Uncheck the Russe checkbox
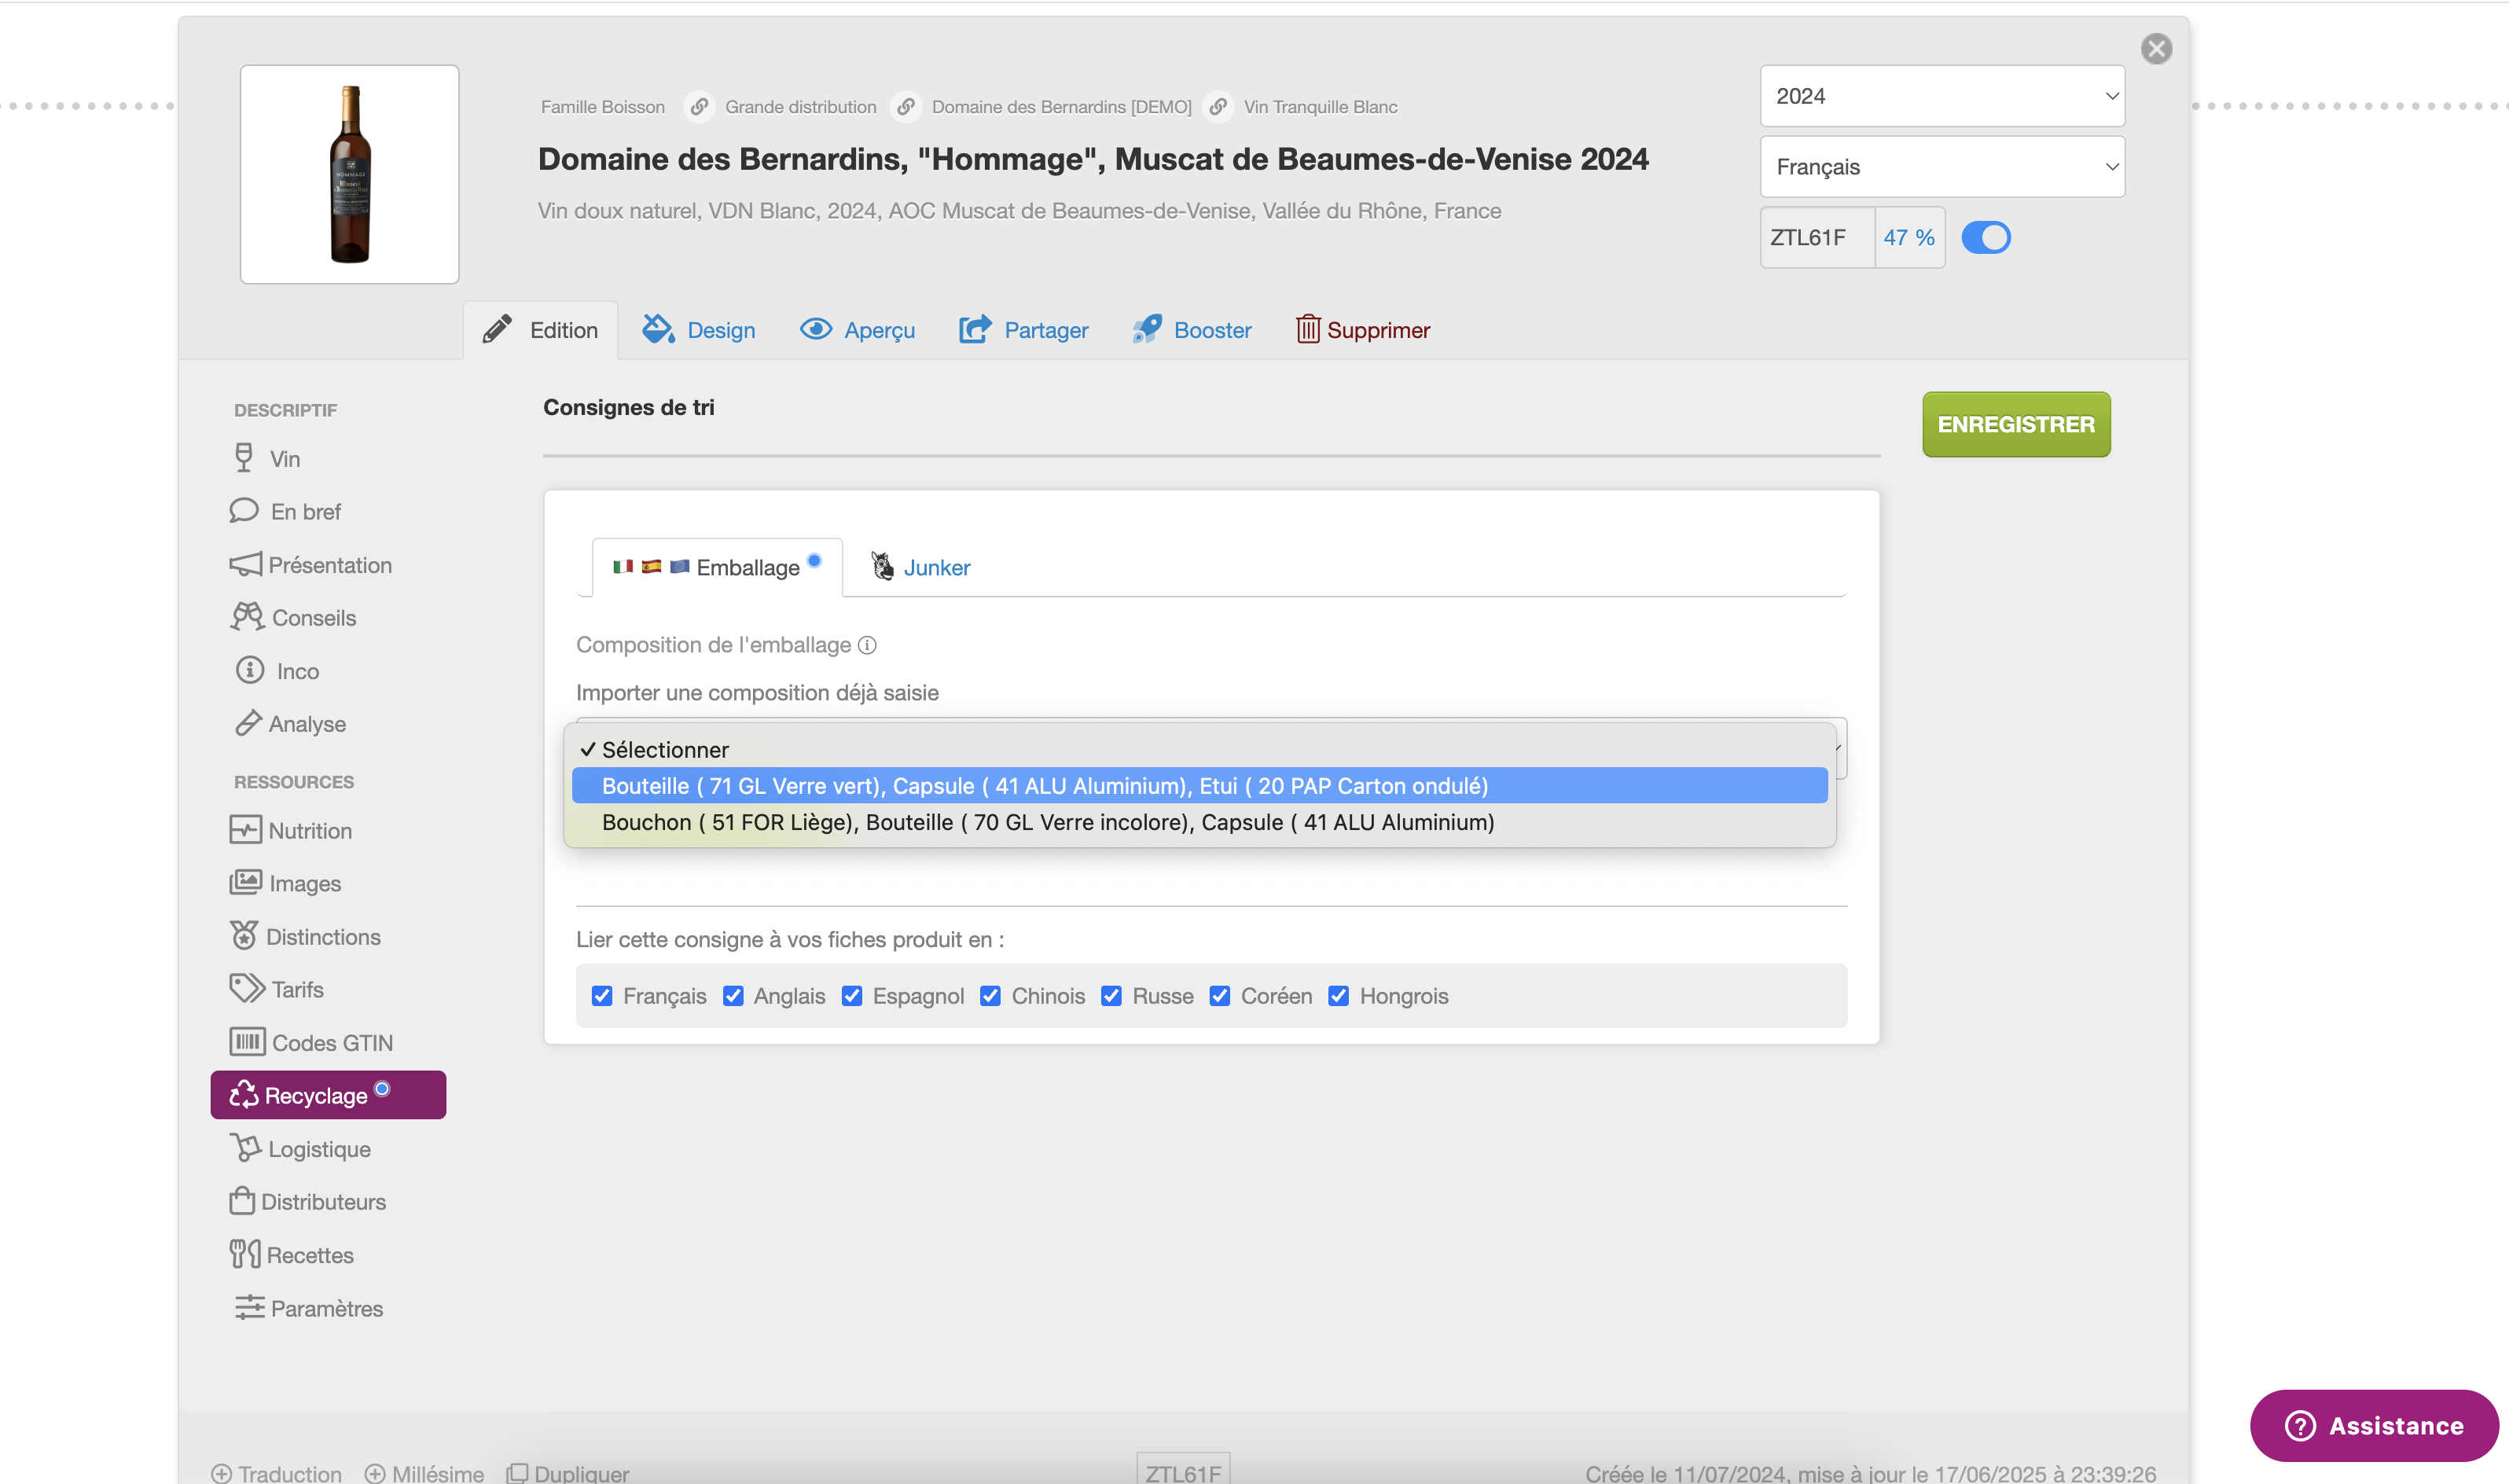Viewport: 2509px width, 1484px height. [x=1111, y=996]
